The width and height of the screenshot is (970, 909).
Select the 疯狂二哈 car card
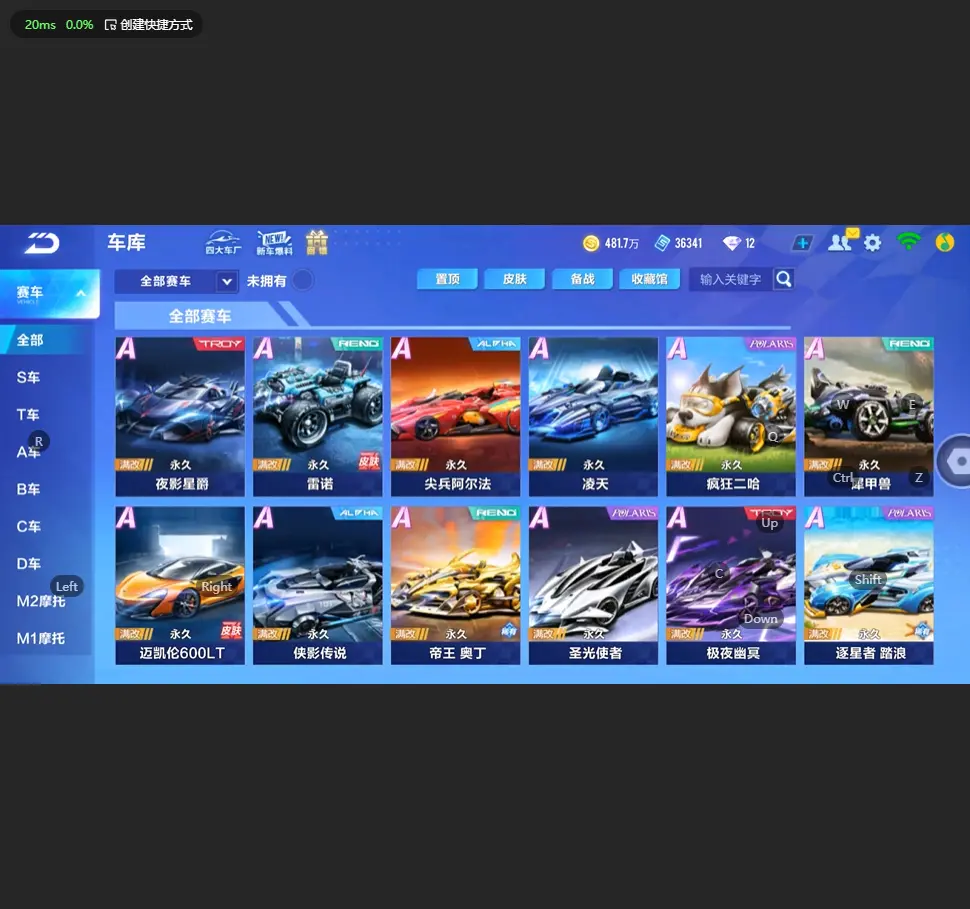(x=731, y=416)
